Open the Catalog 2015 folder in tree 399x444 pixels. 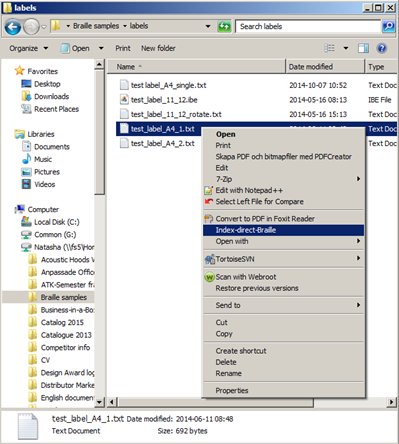pos(62,322)
